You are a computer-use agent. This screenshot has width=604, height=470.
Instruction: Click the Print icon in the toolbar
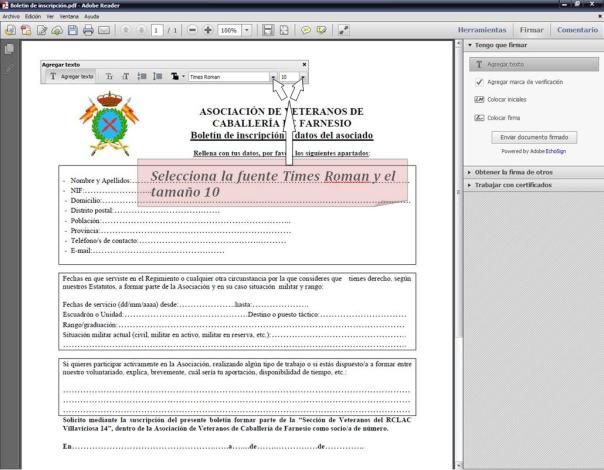[x=90, y=31]
